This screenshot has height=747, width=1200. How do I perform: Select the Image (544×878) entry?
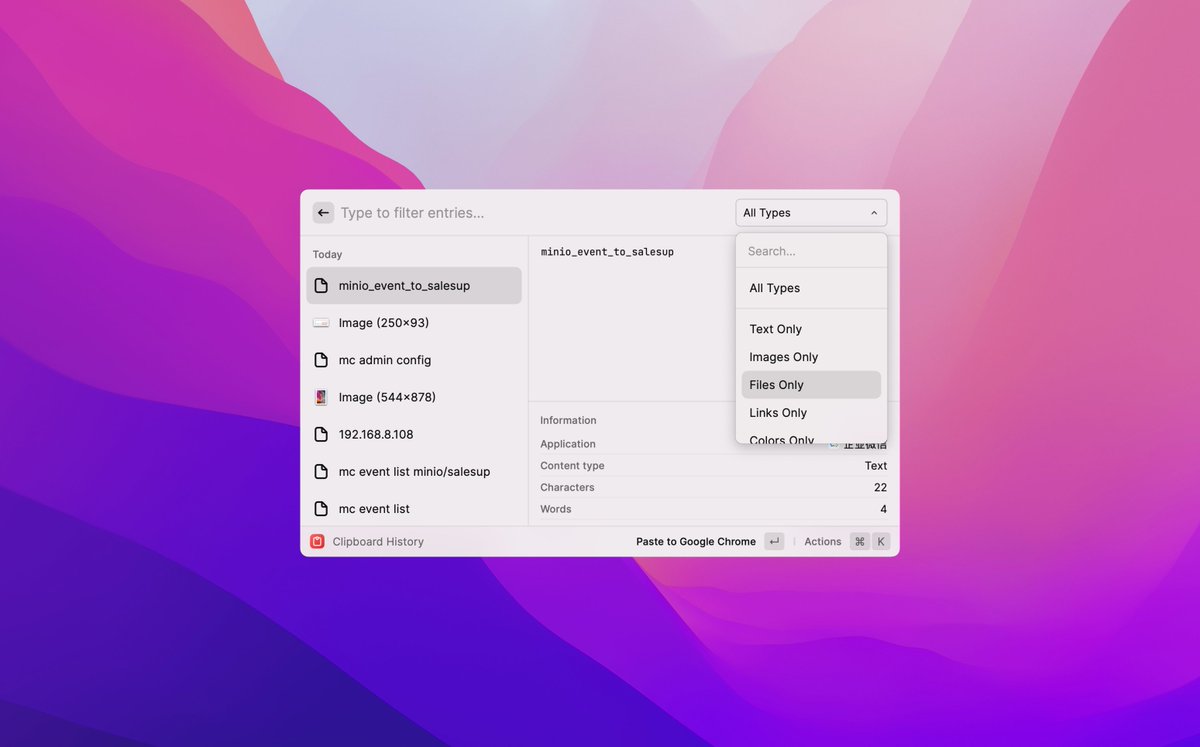414,397
